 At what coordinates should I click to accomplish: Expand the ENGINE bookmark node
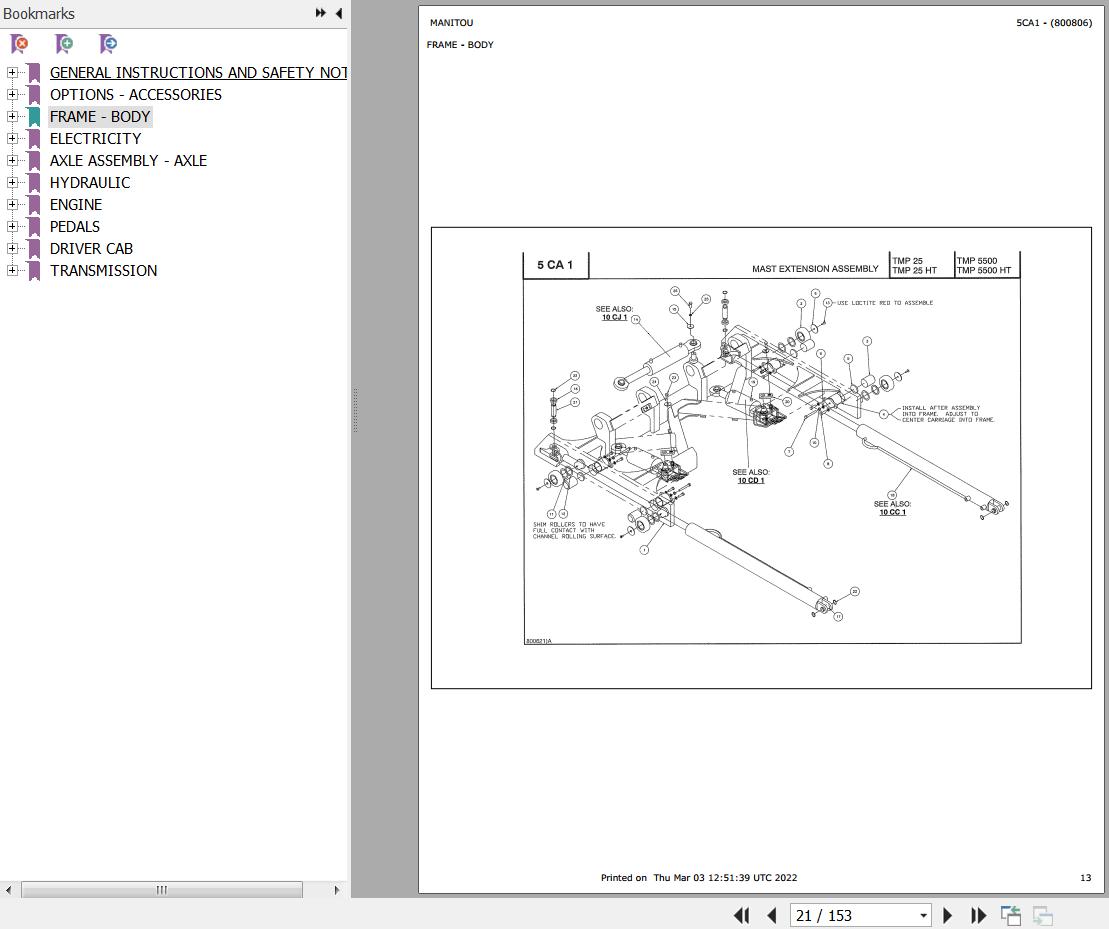pos(12,204)
